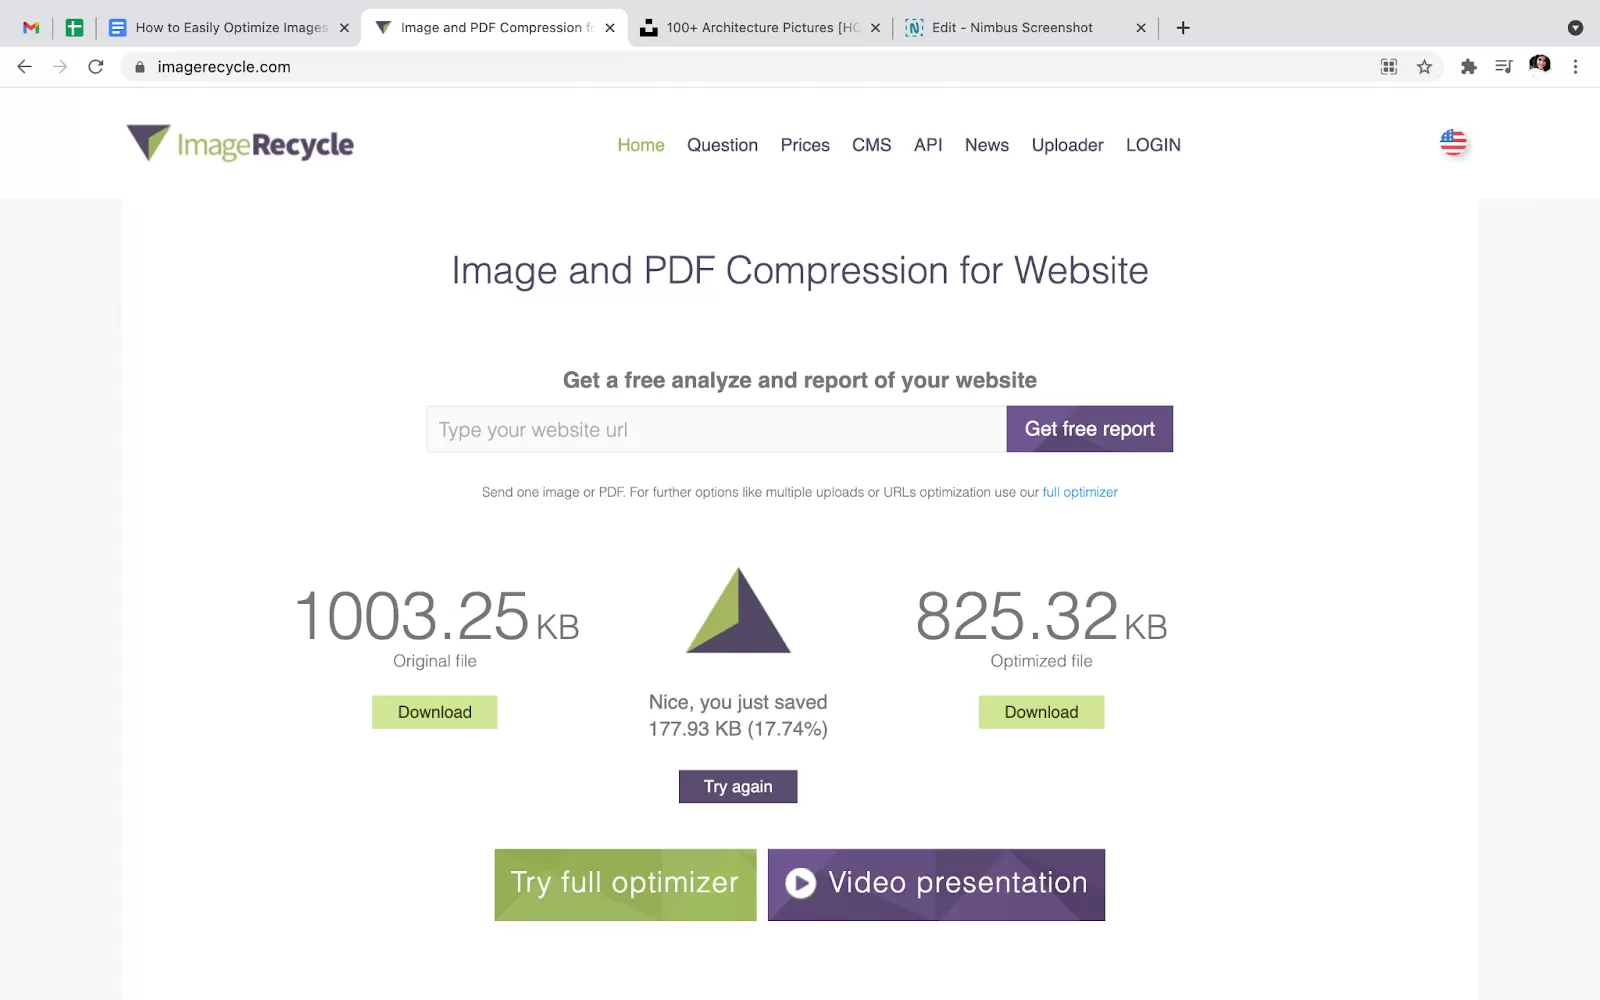Open the Chrome three-dot menu
The width and height of the screenshot is (1600, 1000).
pyautogui.click(x=1575, y=67)
